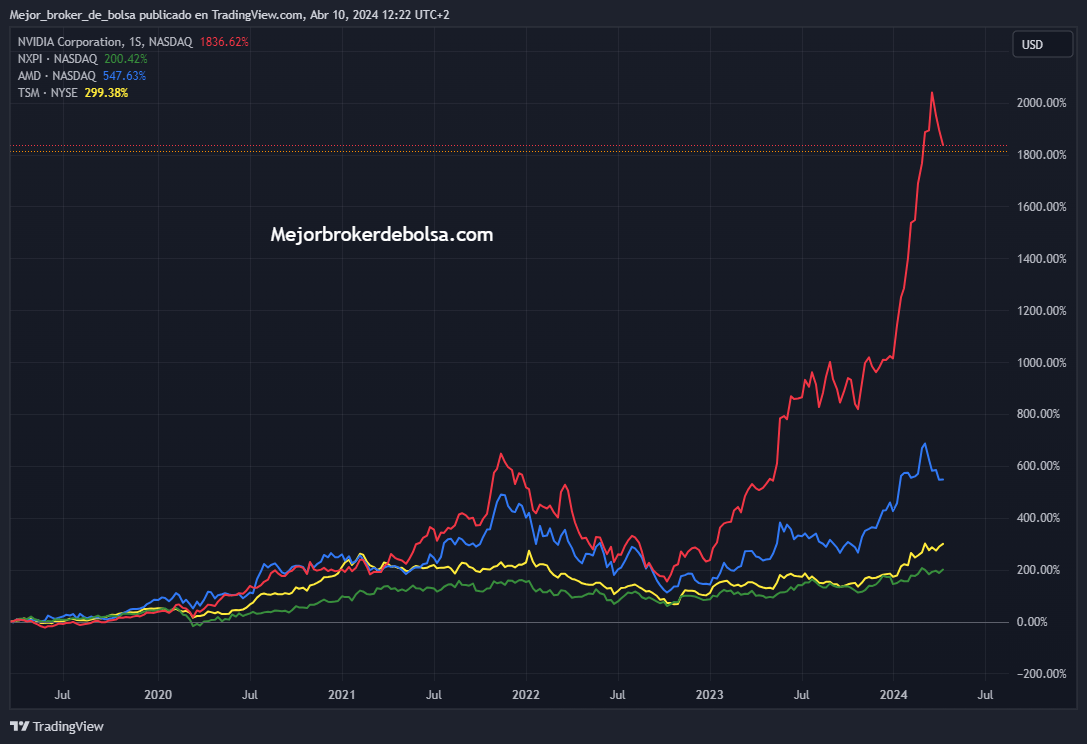This screenshot has height=744, width=1087.
Task: Click the 2000.00% price axis label
Action: 1041,103
